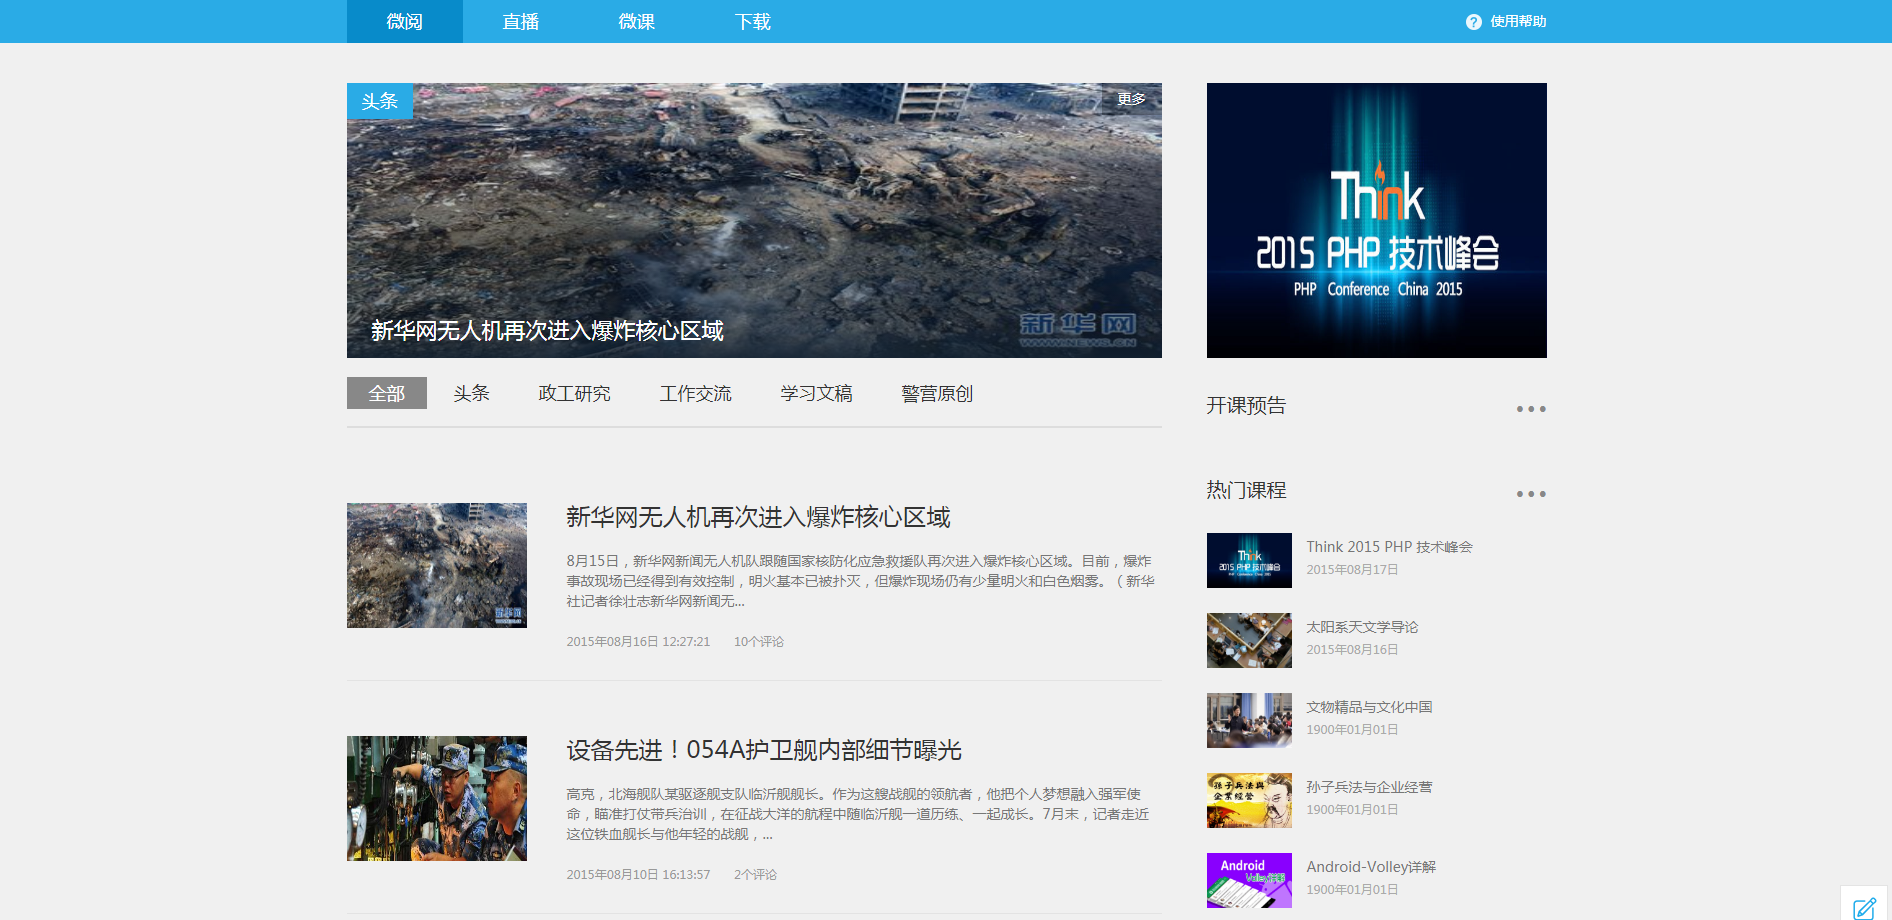Viewport: 1892px width, 920px height.
Task: Click Think 2015 PHP course thumbnail
Action: [x=1249, y=560]
